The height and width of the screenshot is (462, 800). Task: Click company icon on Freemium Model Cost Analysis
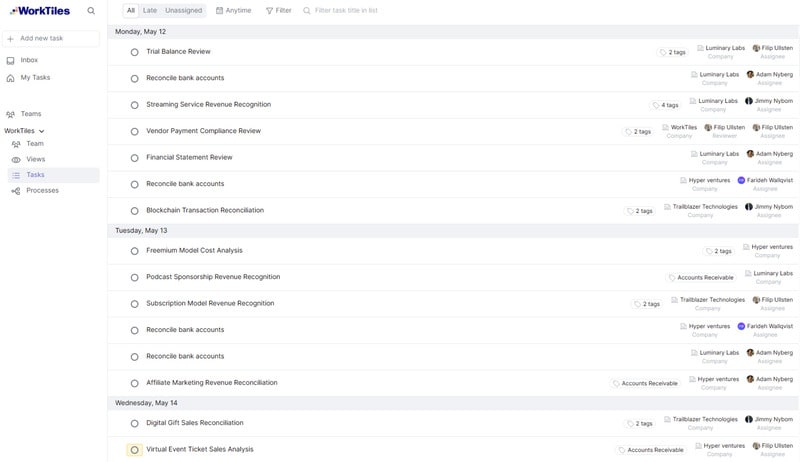point(745,247)
